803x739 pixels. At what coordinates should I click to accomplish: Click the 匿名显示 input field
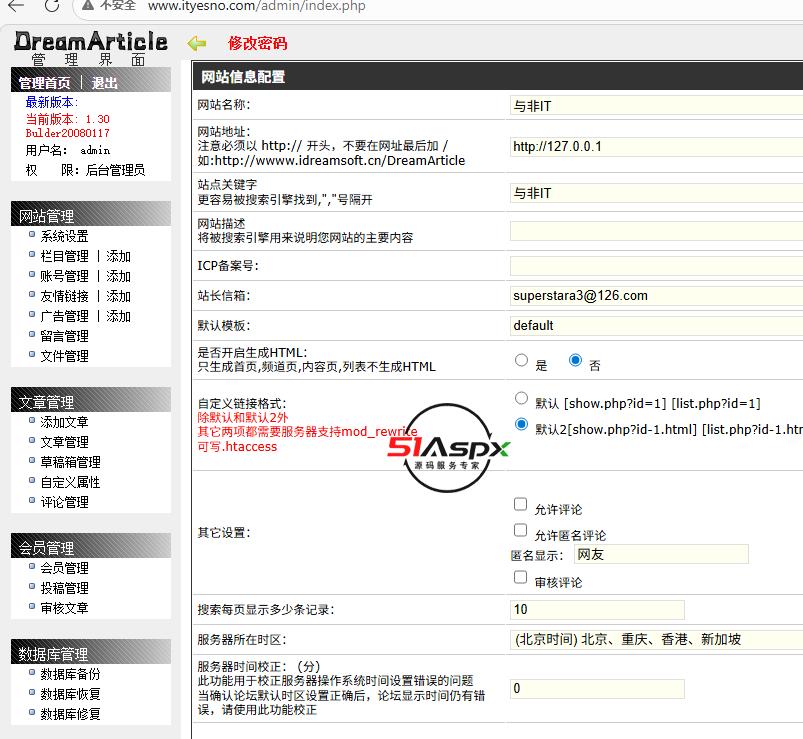661,554
